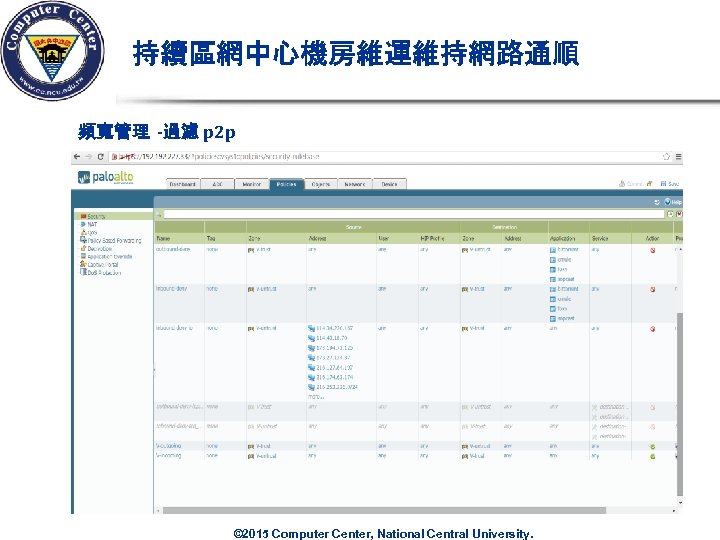Viewport: 720px width, 540px height.
Task: Select NAT in the policies sidebar
Action: [89, 225]
